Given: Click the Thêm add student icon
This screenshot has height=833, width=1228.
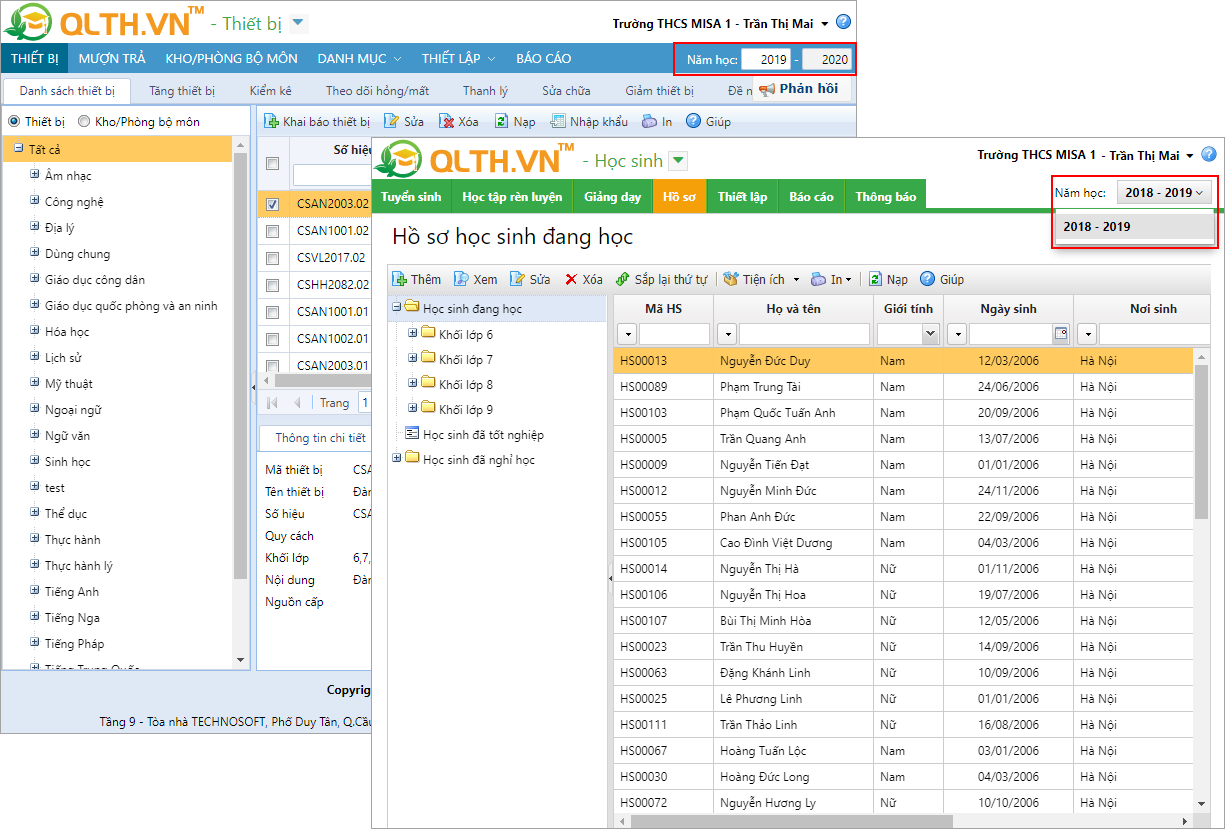Looking at the screenshot, I should click(400, 280).
